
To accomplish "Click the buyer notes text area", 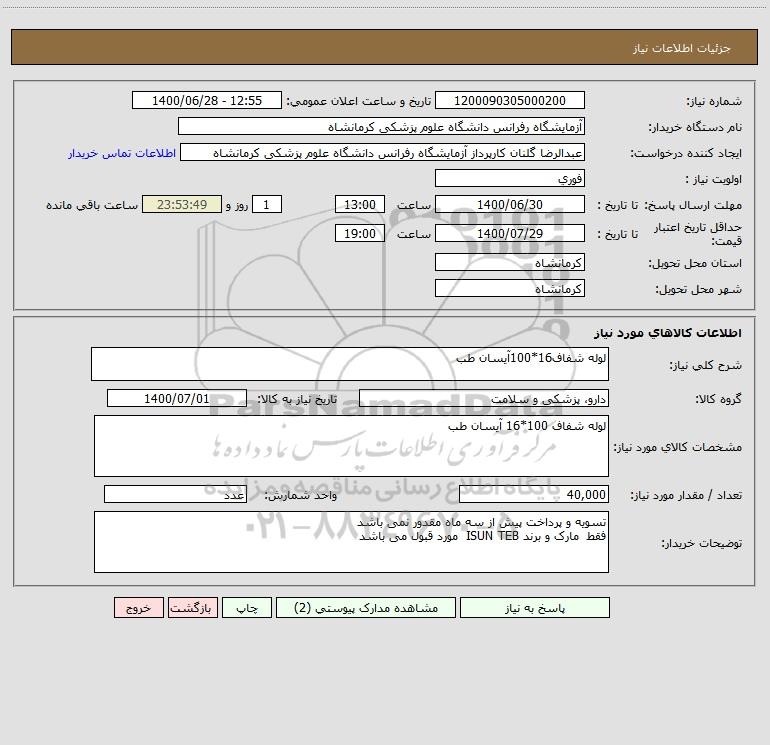I will click(351, 542).
